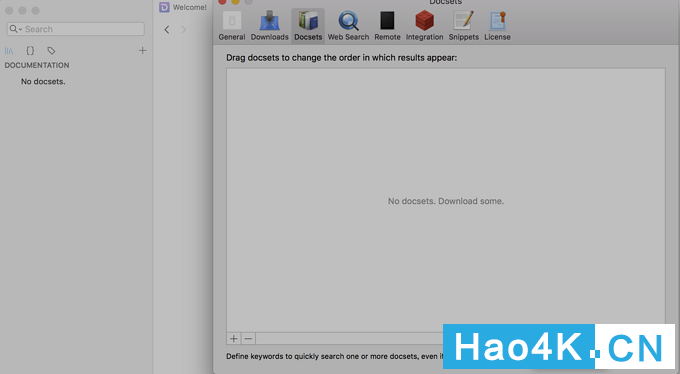
Task: Add a docset with the plus button
Action: coord(234,338)
